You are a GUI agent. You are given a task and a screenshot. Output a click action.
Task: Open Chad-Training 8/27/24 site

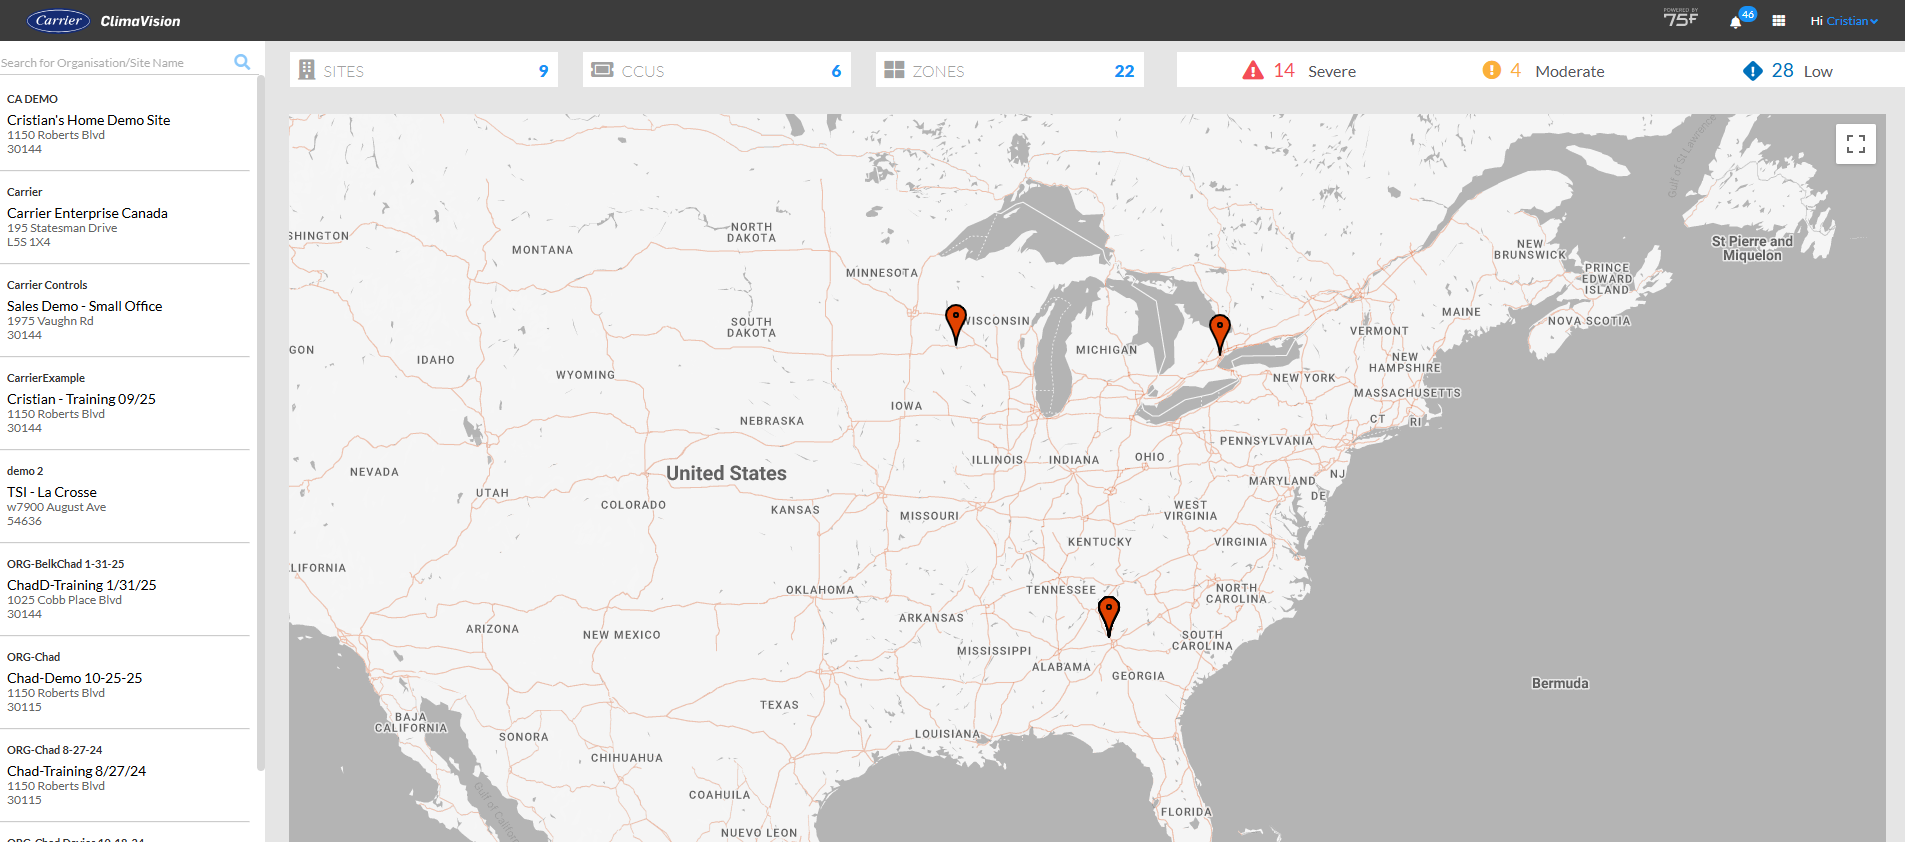(77, 771)
